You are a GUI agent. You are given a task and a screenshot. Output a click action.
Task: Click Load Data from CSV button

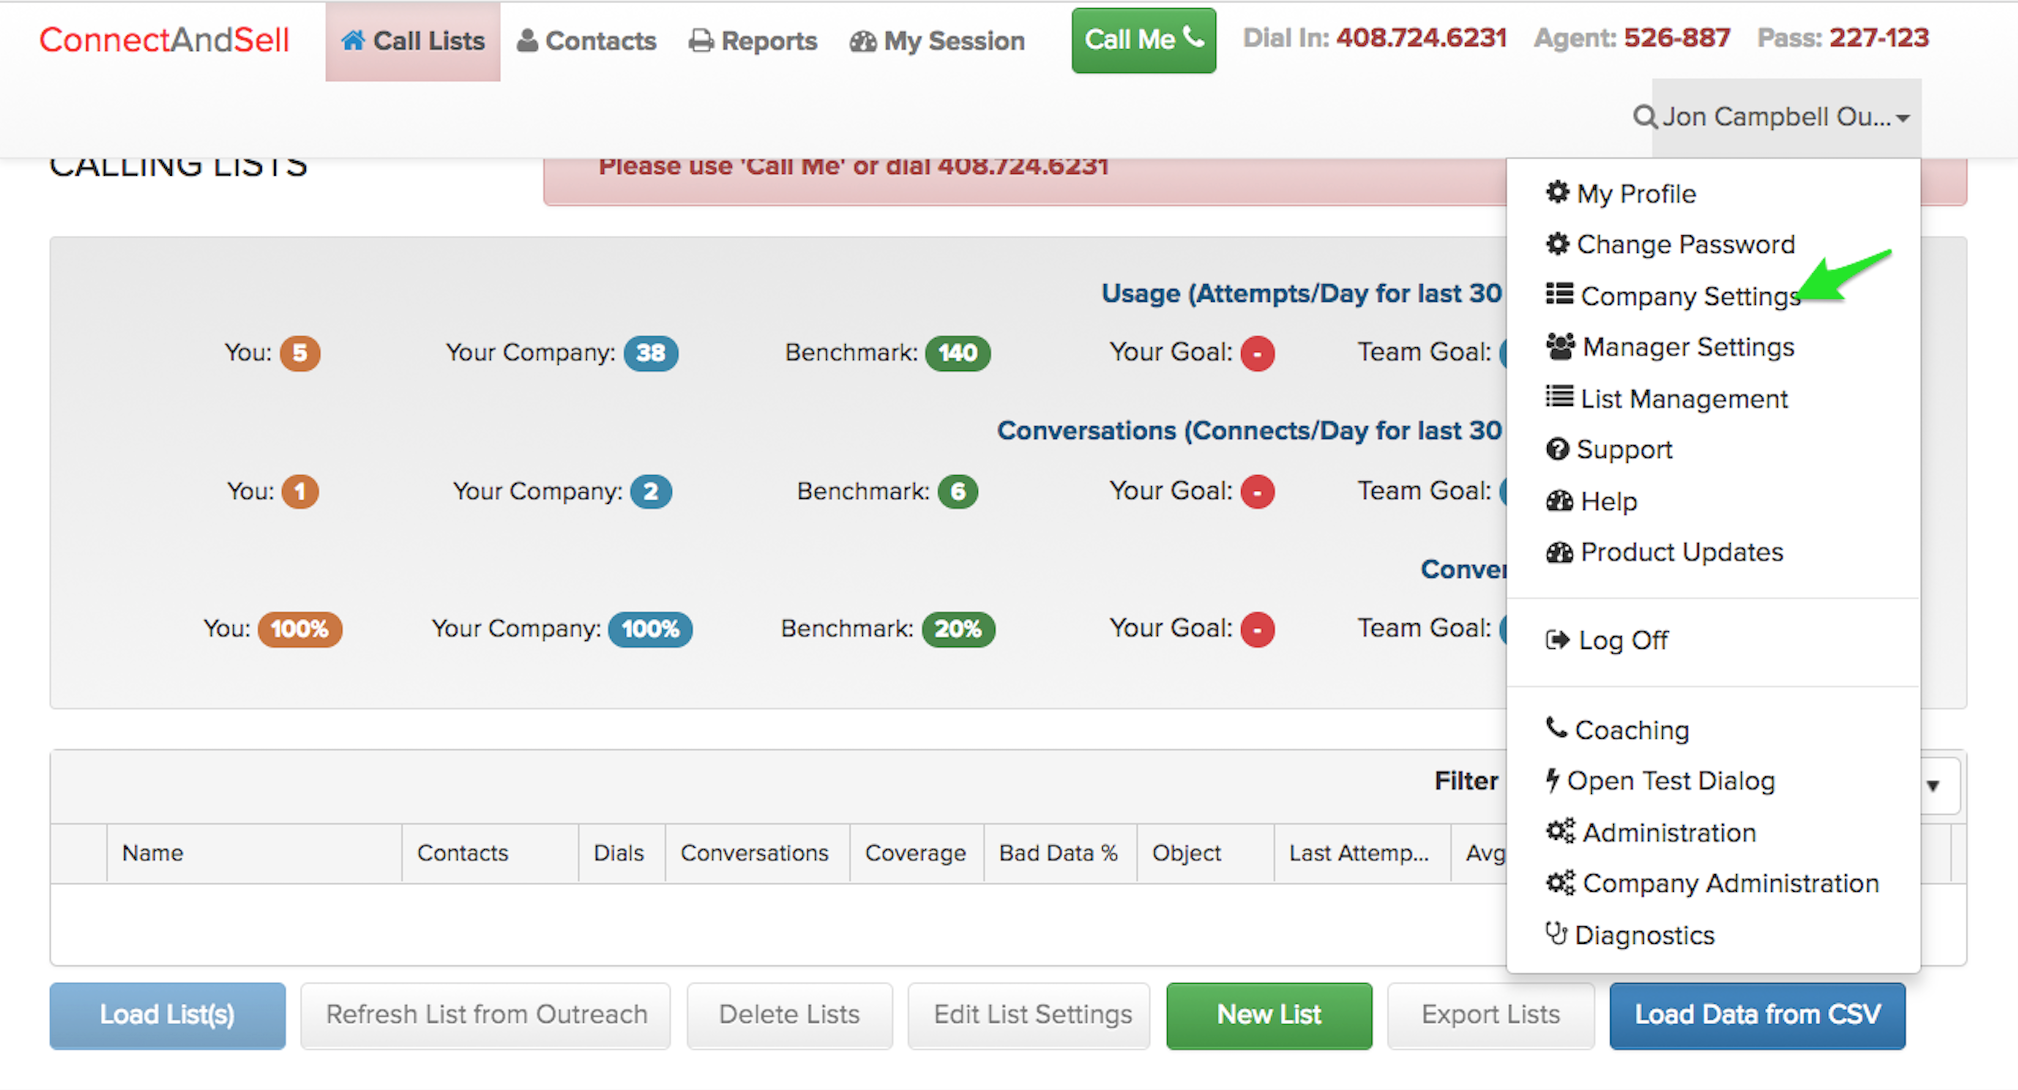click(1757, 1015)
